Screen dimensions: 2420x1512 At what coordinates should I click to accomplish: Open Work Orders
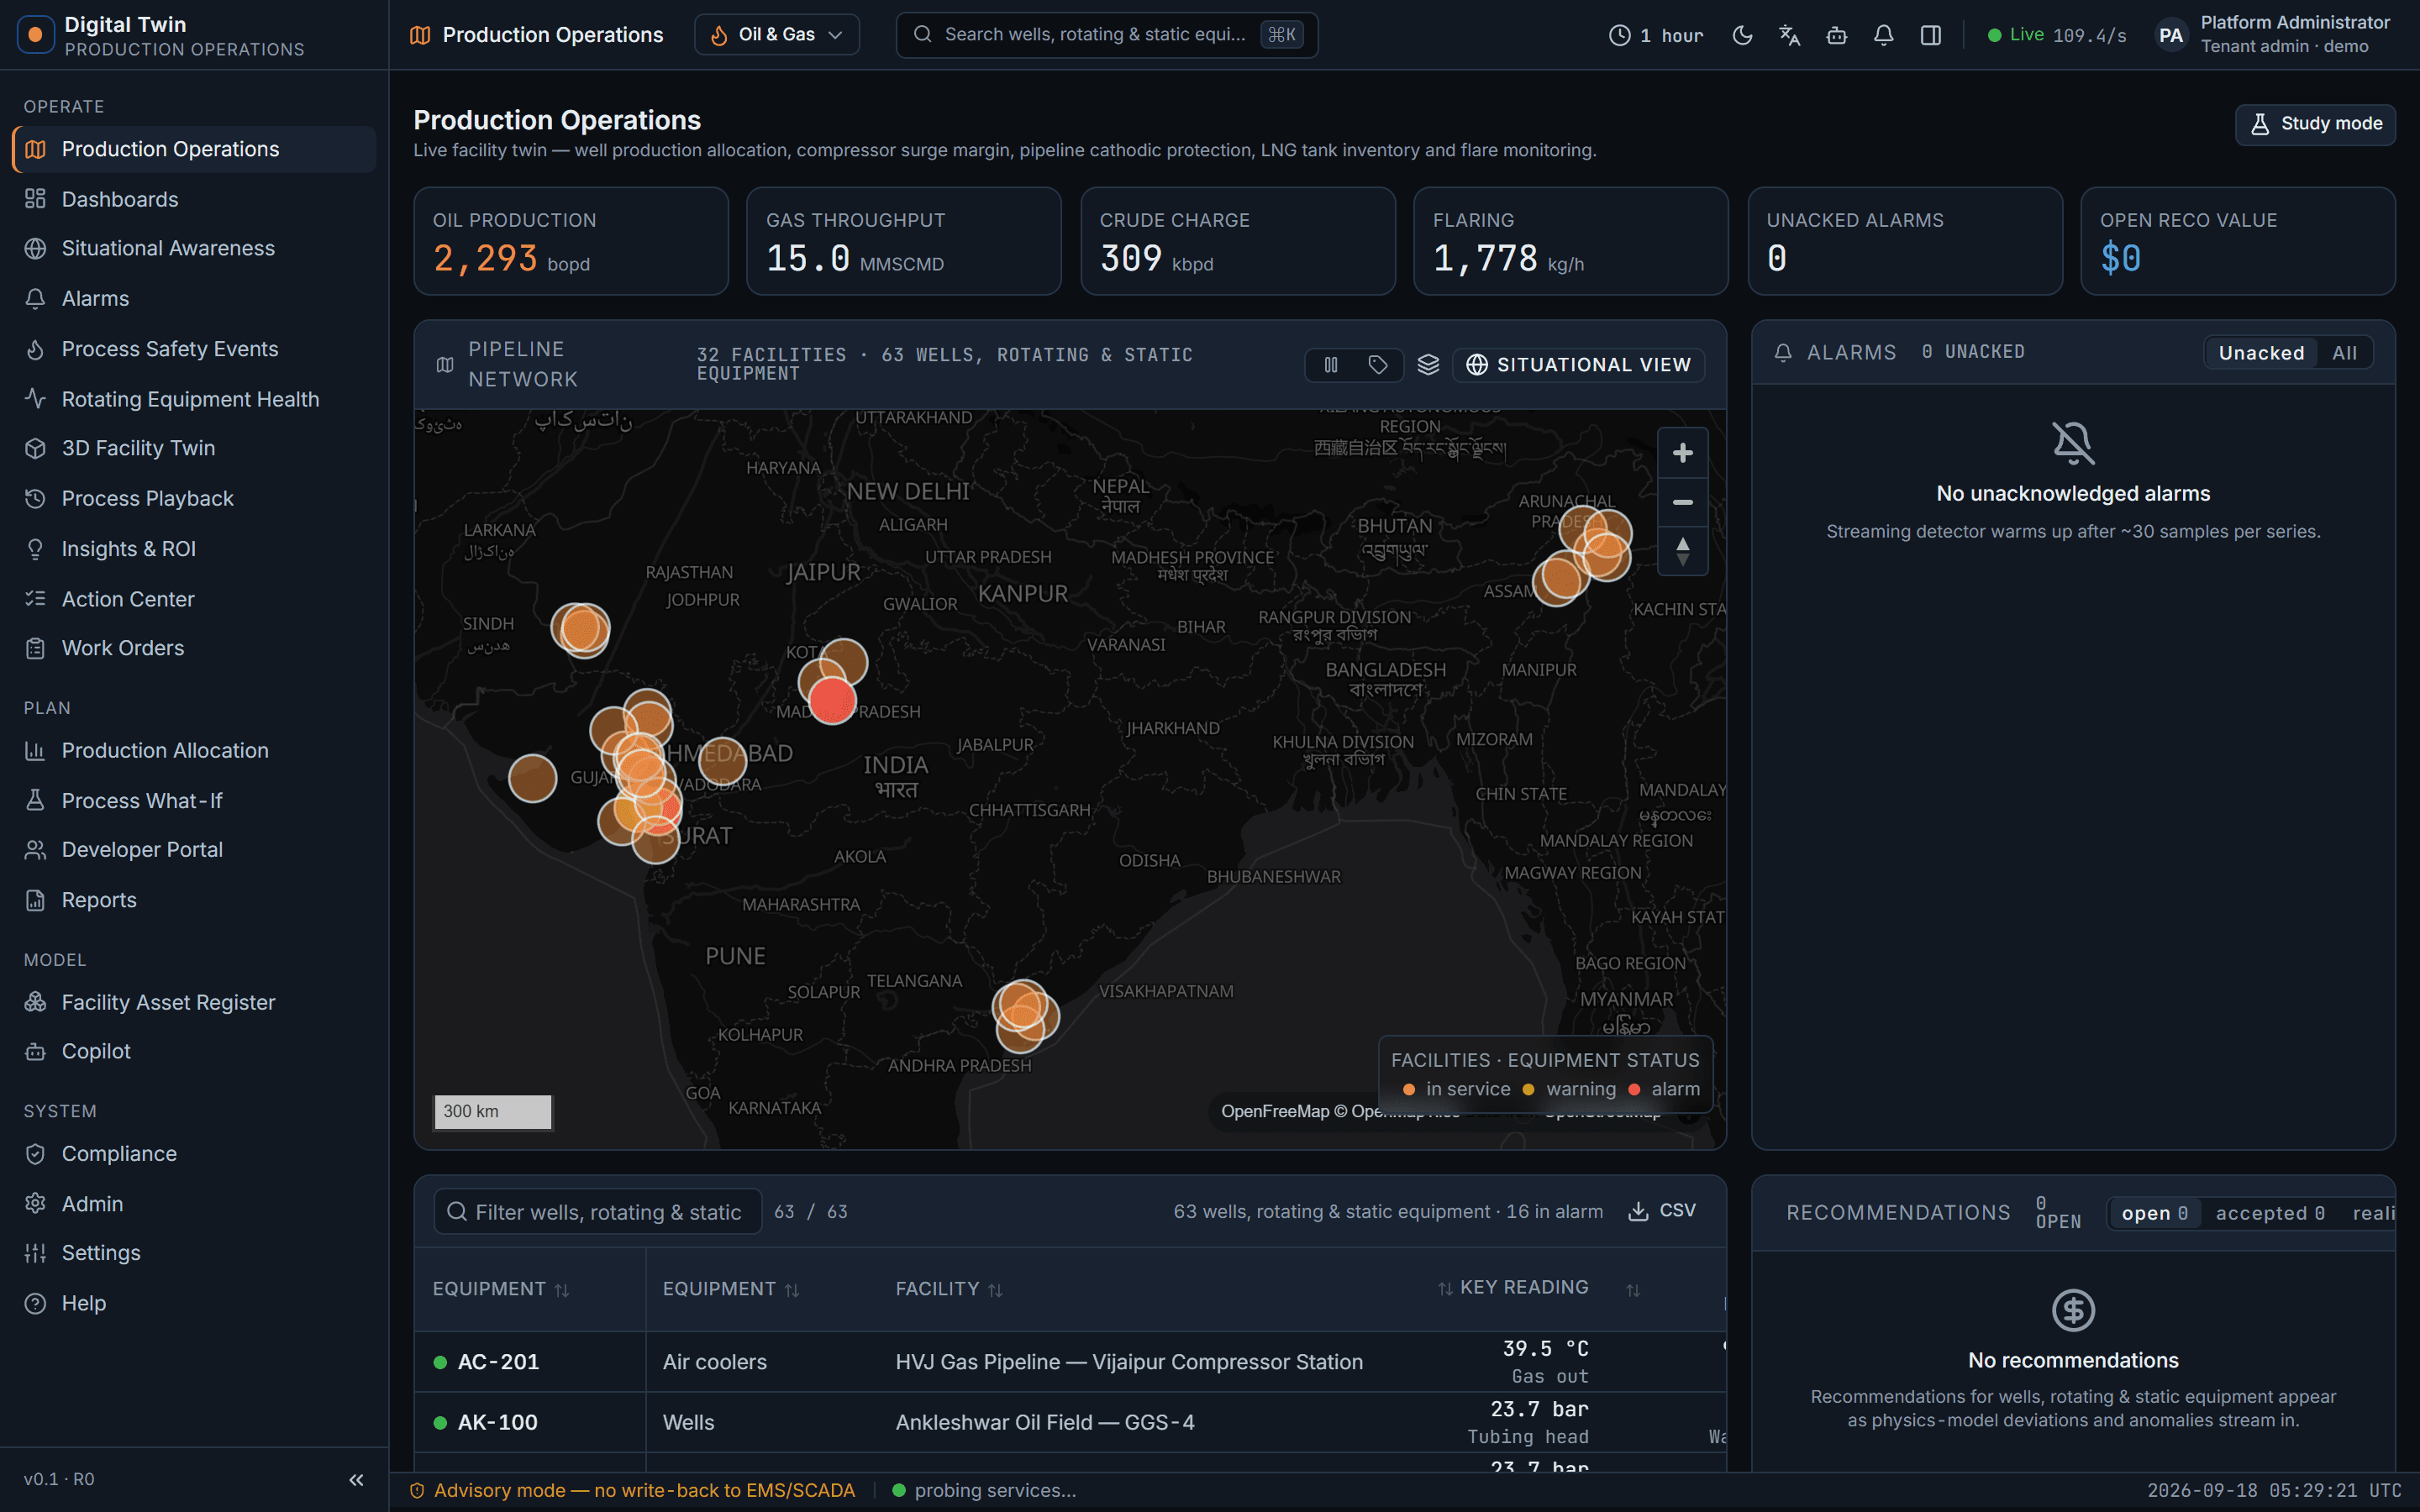tap(194, 648)
